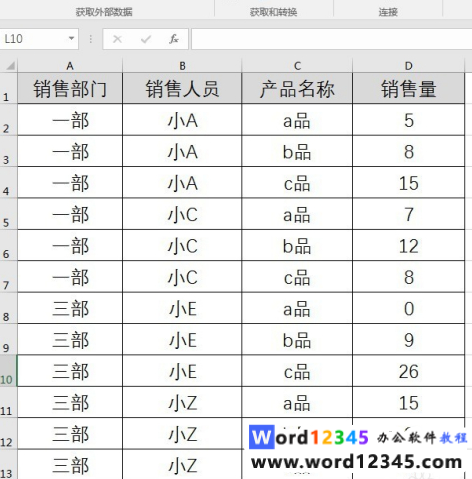Select row 13 header
The height and width of the screenshot is (479, 472).
pos(9,464)
